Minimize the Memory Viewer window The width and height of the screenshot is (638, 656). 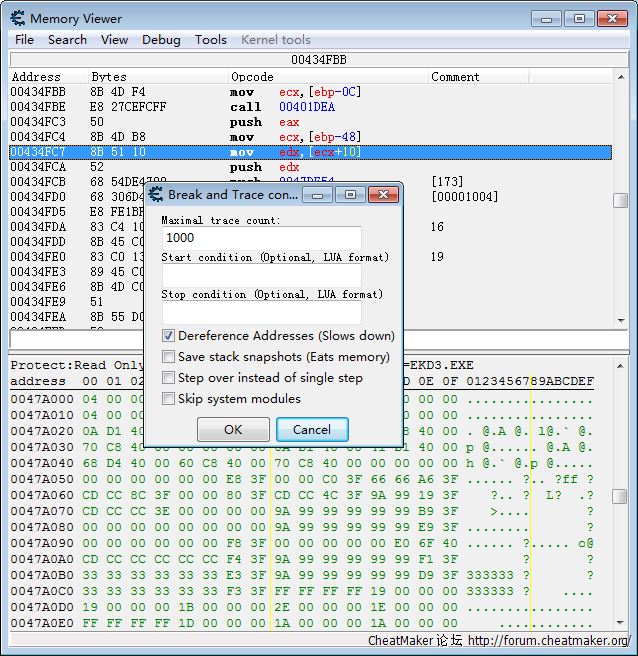pyautogui.click(x=547, y=18)
